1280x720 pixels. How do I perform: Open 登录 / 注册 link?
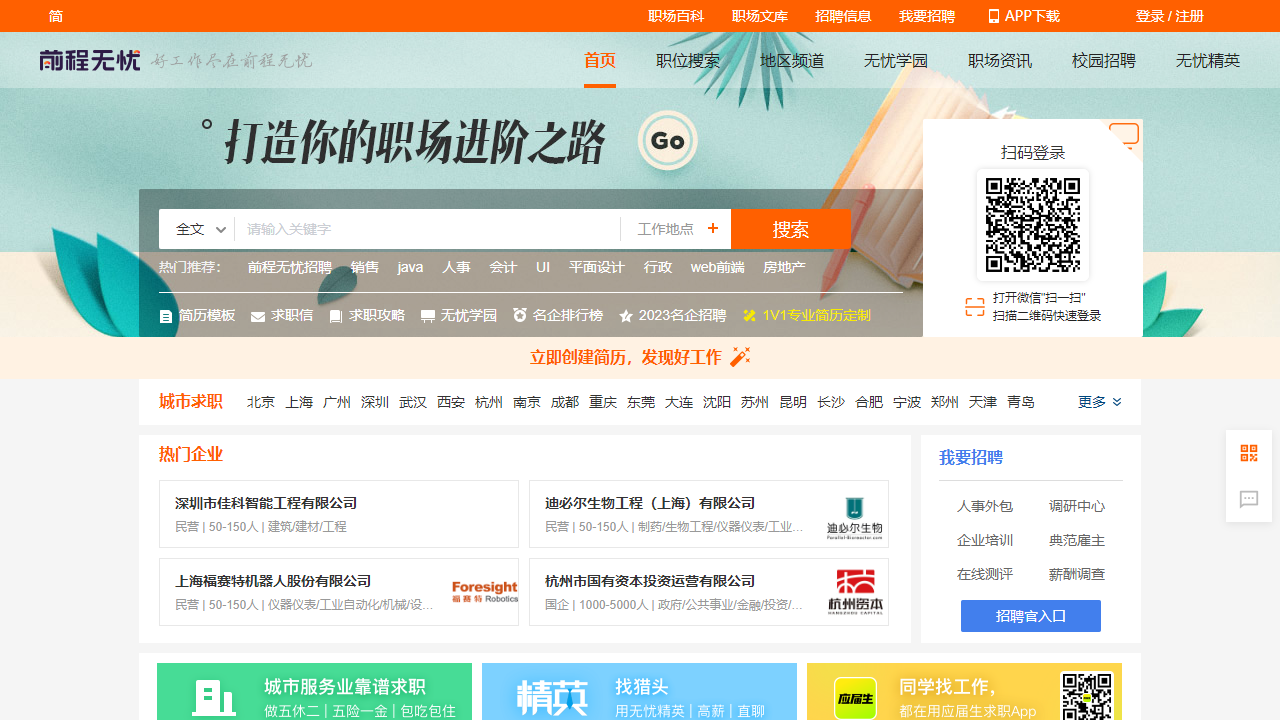(x=1168, y=16)
